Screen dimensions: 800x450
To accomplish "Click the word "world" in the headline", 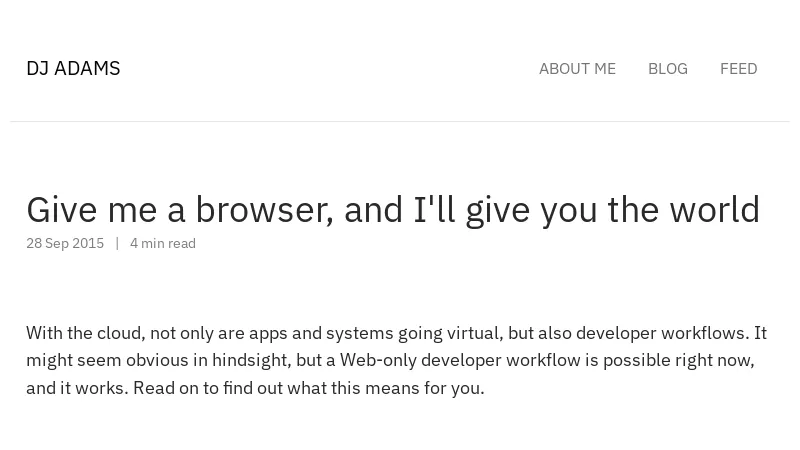I will coord(714,210).
